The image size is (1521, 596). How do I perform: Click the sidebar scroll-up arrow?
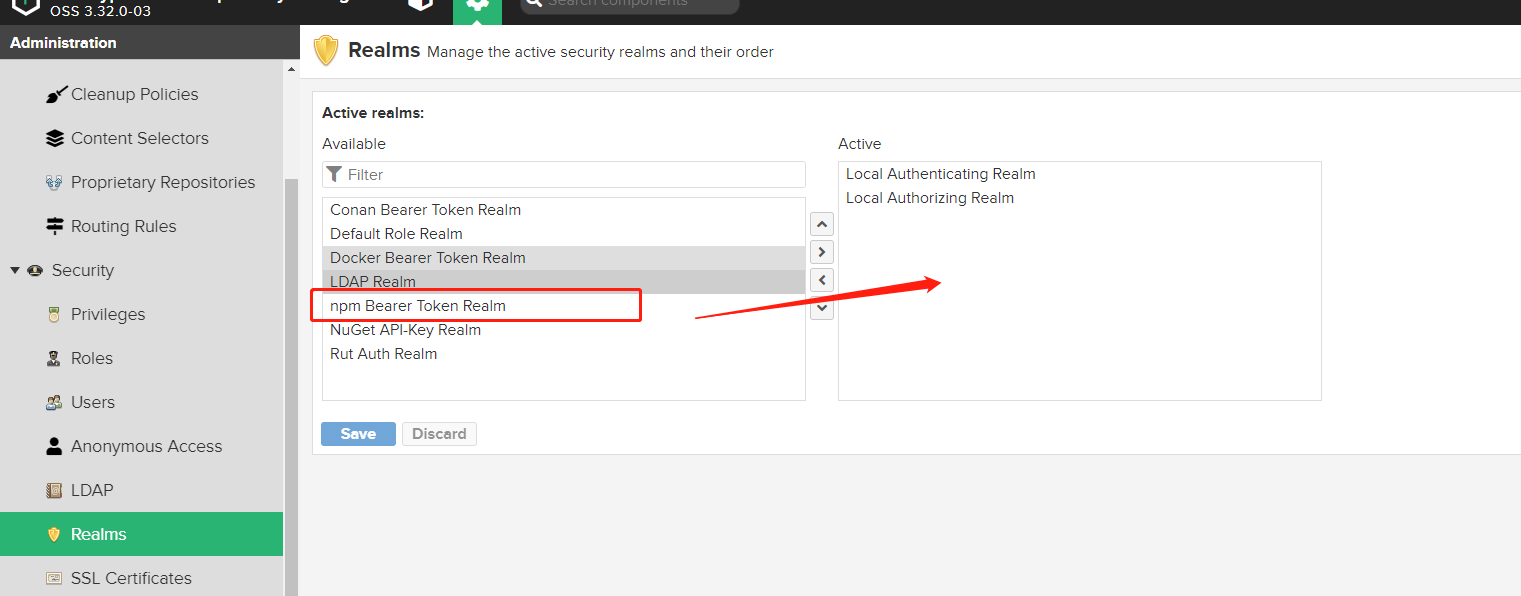pyautogui.click(x=292, y=69)
